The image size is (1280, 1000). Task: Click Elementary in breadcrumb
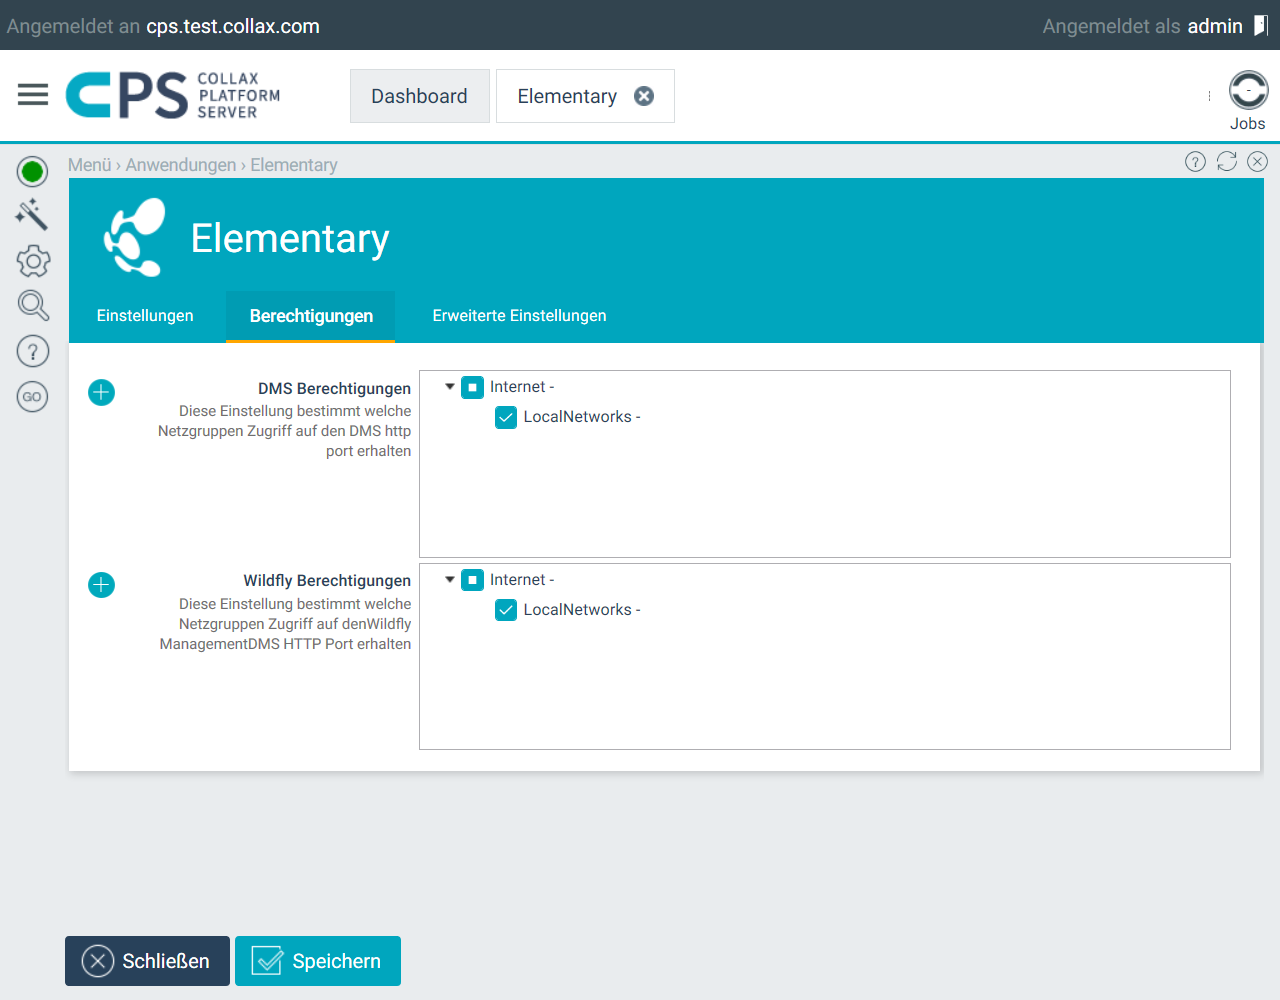[x=294, y=165]
